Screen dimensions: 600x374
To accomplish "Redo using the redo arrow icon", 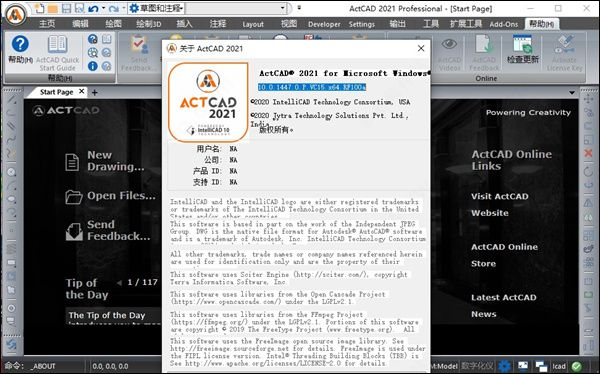I will (x=114, y=8).
